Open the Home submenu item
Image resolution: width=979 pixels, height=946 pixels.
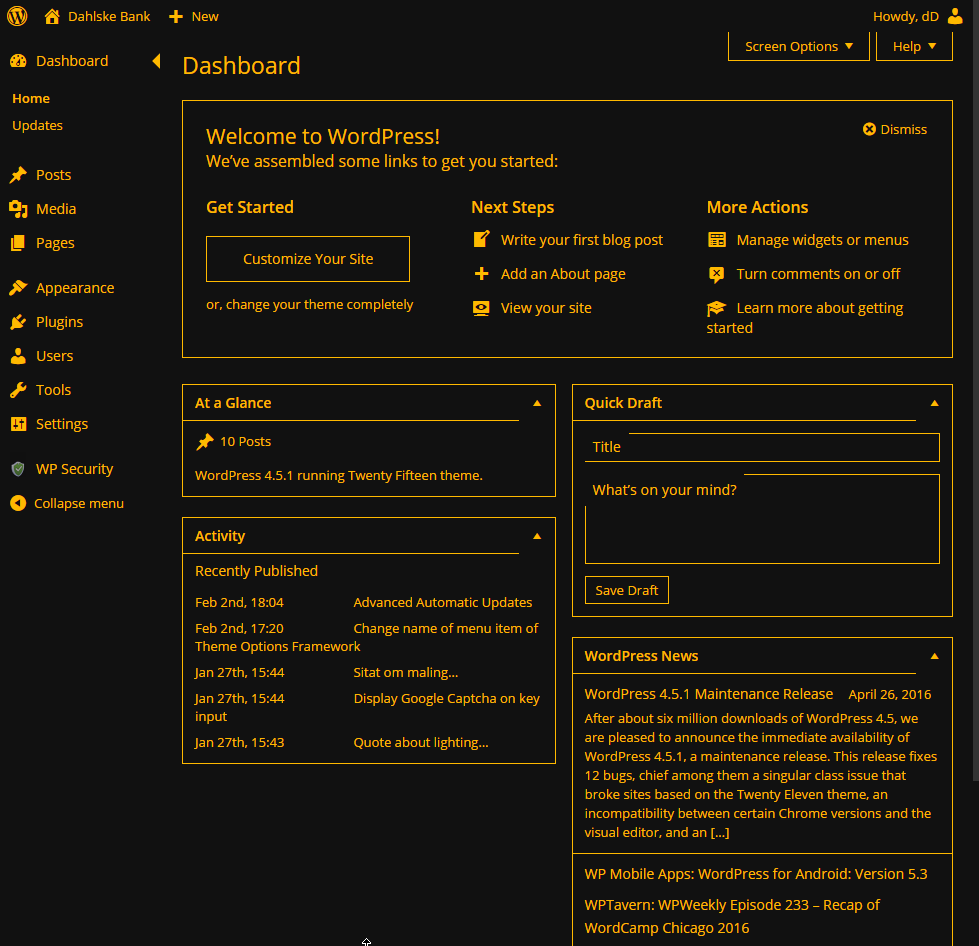click(x=31, y=99)
